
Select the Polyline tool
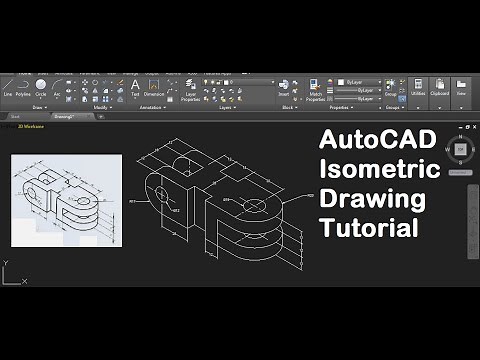point(23,88)
